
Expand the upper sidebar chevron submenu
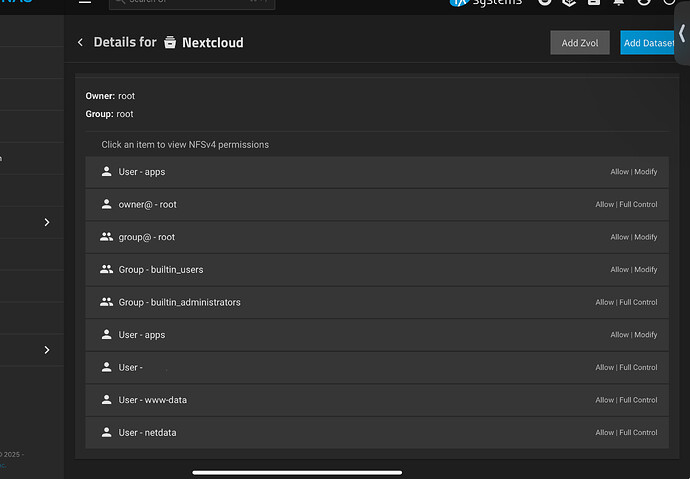[47, 222]
